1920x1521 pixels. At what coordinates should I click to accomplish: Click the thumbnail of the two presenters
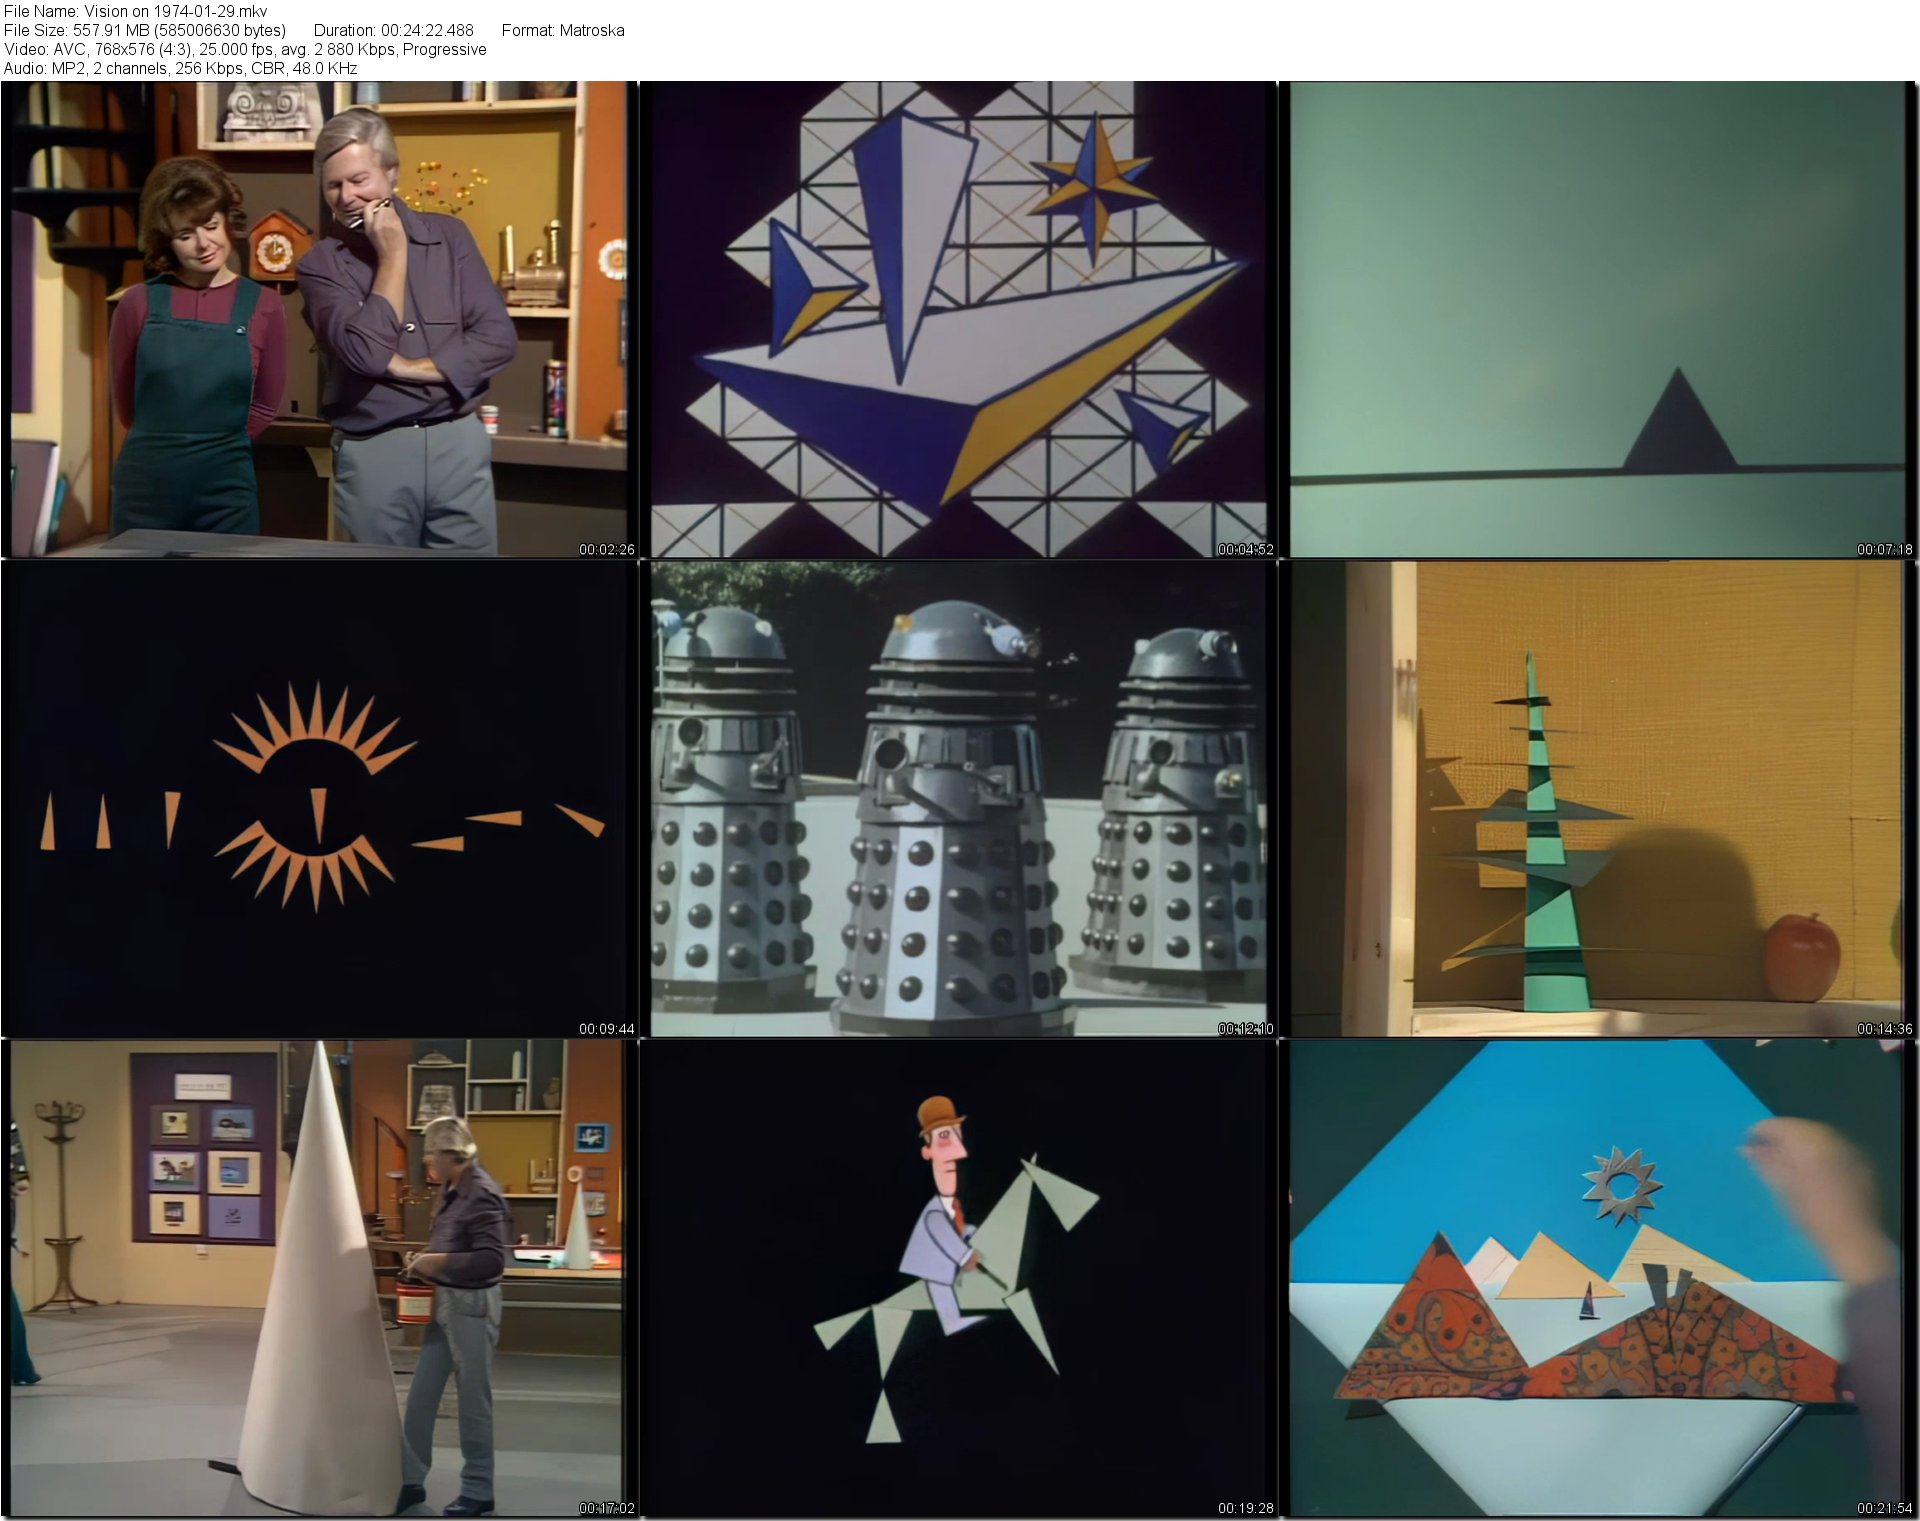tap(318, 318)
